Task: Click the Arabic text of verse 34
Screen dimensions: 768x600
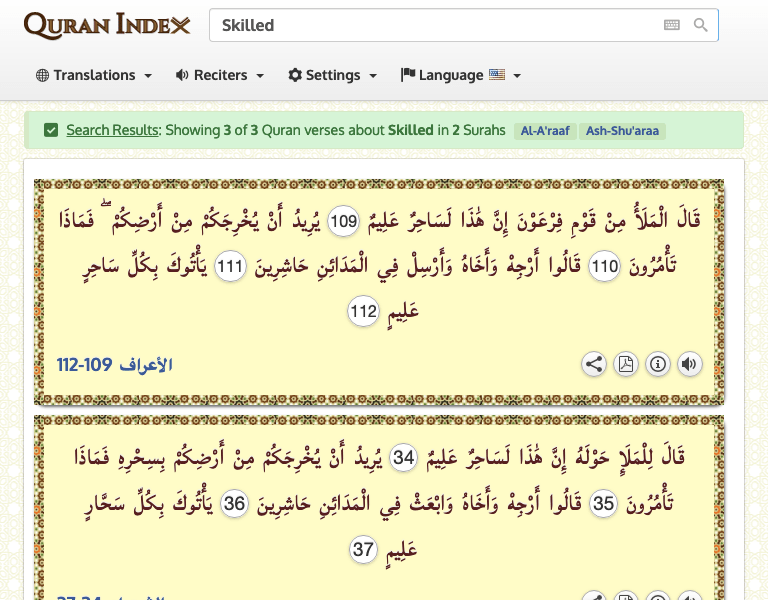Action: pos(556,457)
